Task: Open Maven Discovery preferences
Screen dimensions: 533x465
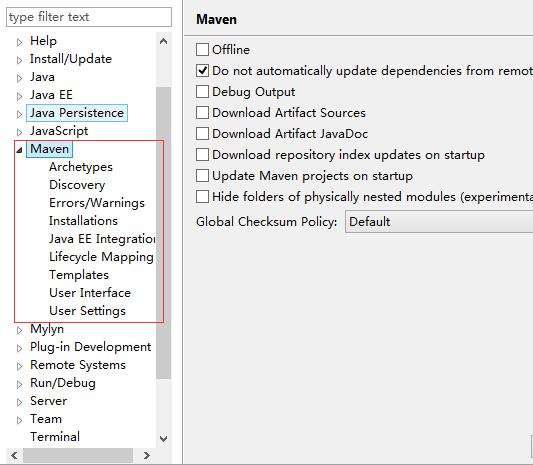Action: pyautogui.click(x=77, y=185)
